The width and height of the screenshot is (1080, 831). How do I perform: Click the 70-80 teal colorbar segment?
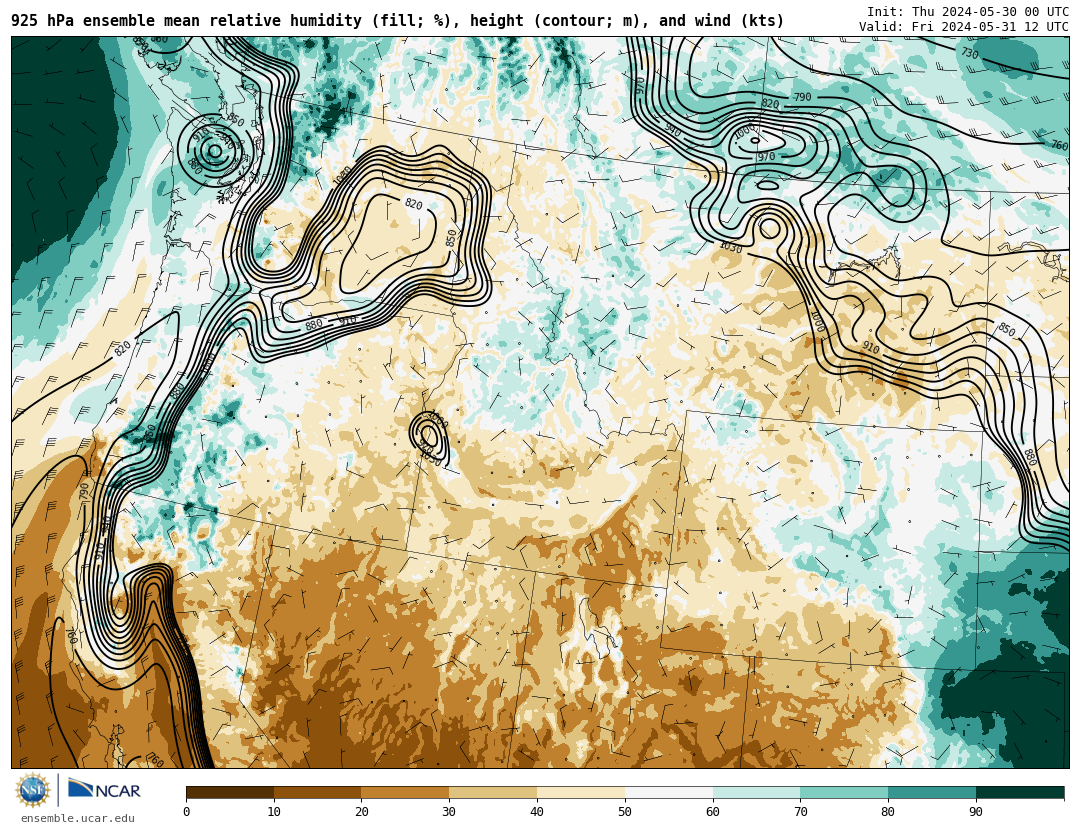[844, 793]
